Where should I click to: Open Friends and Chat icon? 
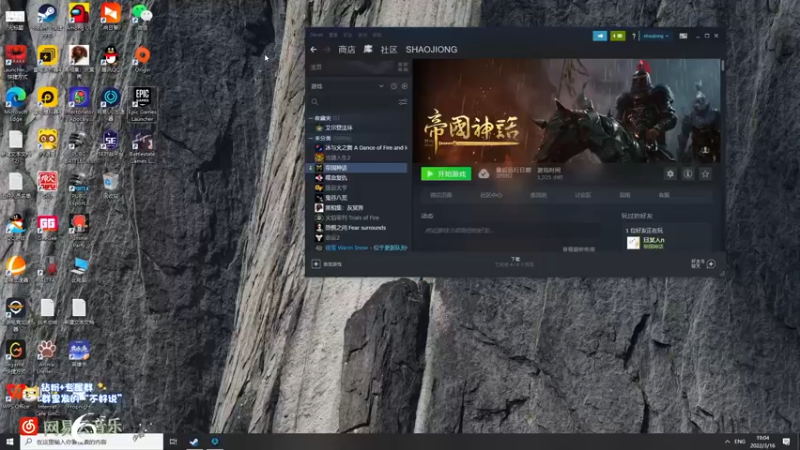pyautogui.click(x=711, y=264)
